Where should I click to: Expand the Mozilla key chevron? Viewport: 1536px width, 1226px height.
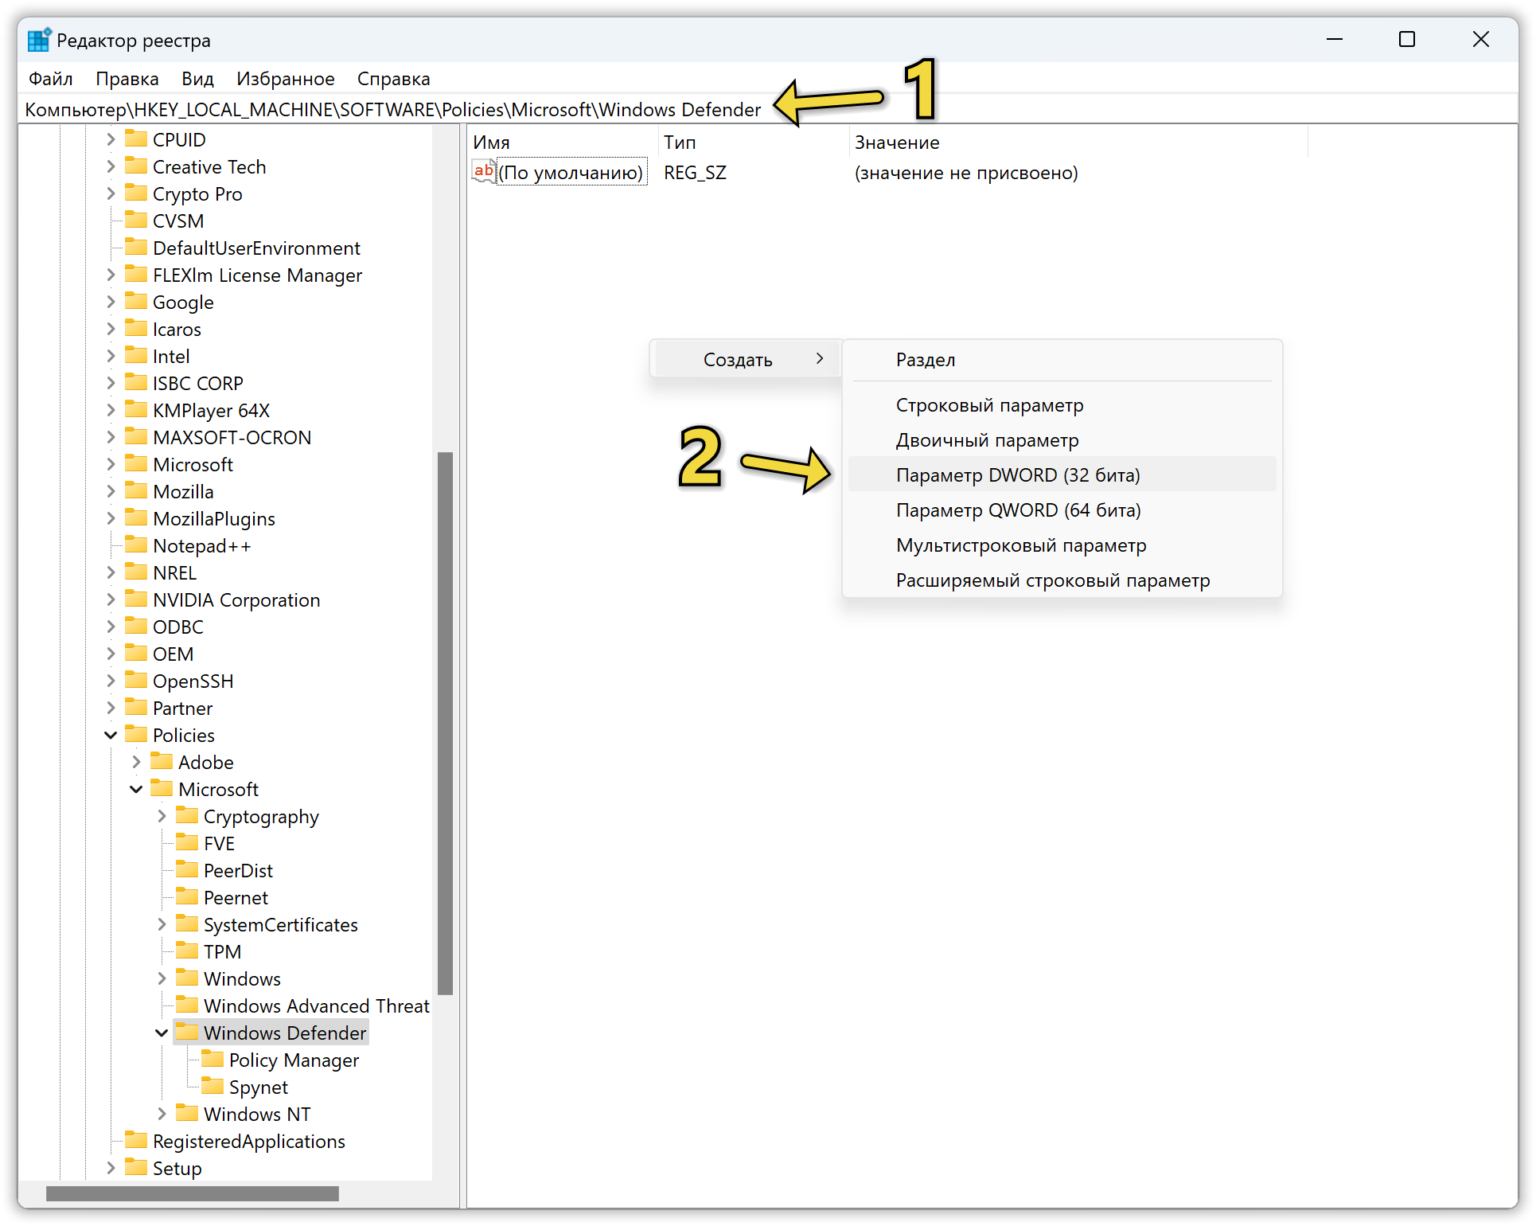110,491
